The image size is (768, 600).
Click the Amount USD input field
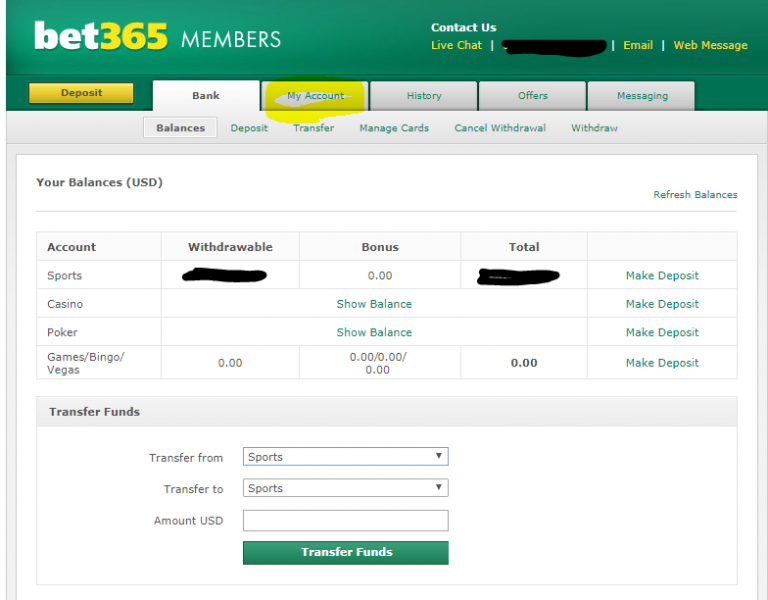tap(345, 520)
